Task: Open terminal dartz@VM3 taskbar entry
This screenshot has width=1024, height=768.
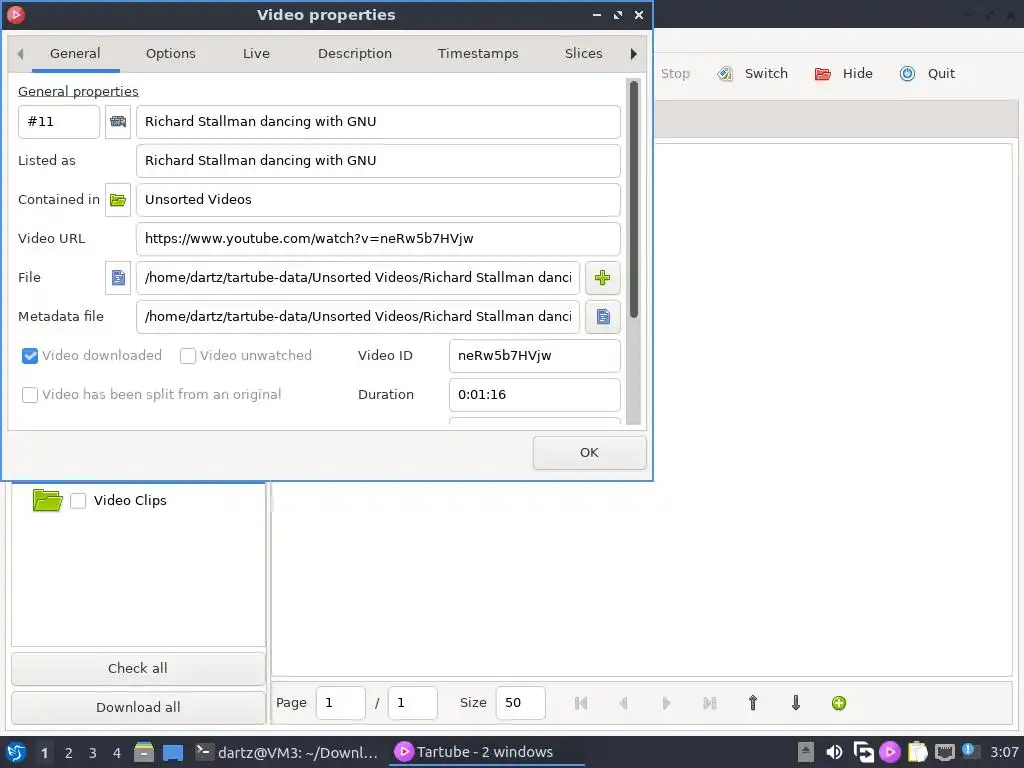Action: point(287,752)
